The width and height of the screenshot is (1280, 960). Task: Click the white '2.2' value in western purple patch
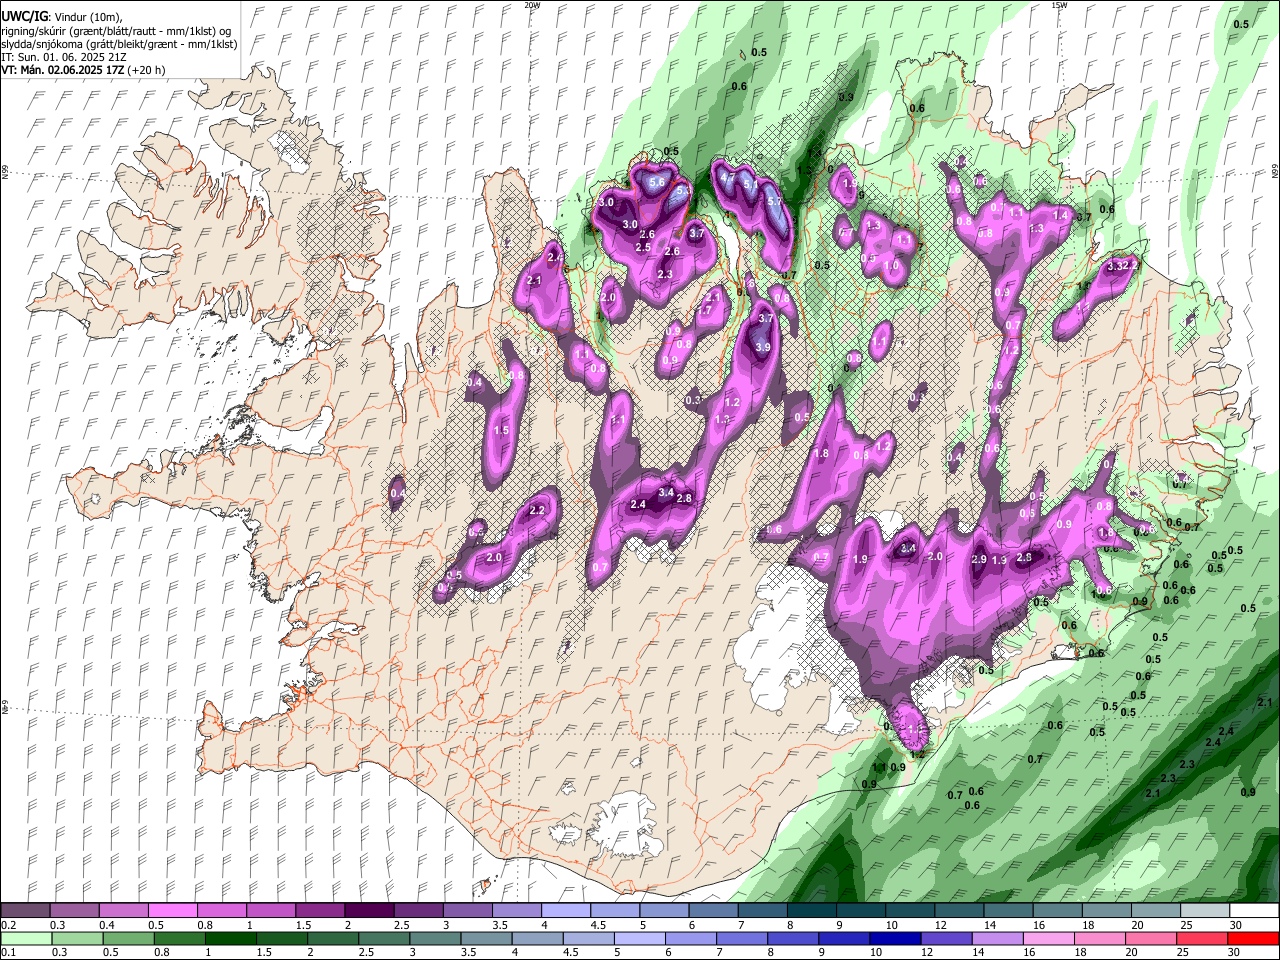tap(537, 511)
